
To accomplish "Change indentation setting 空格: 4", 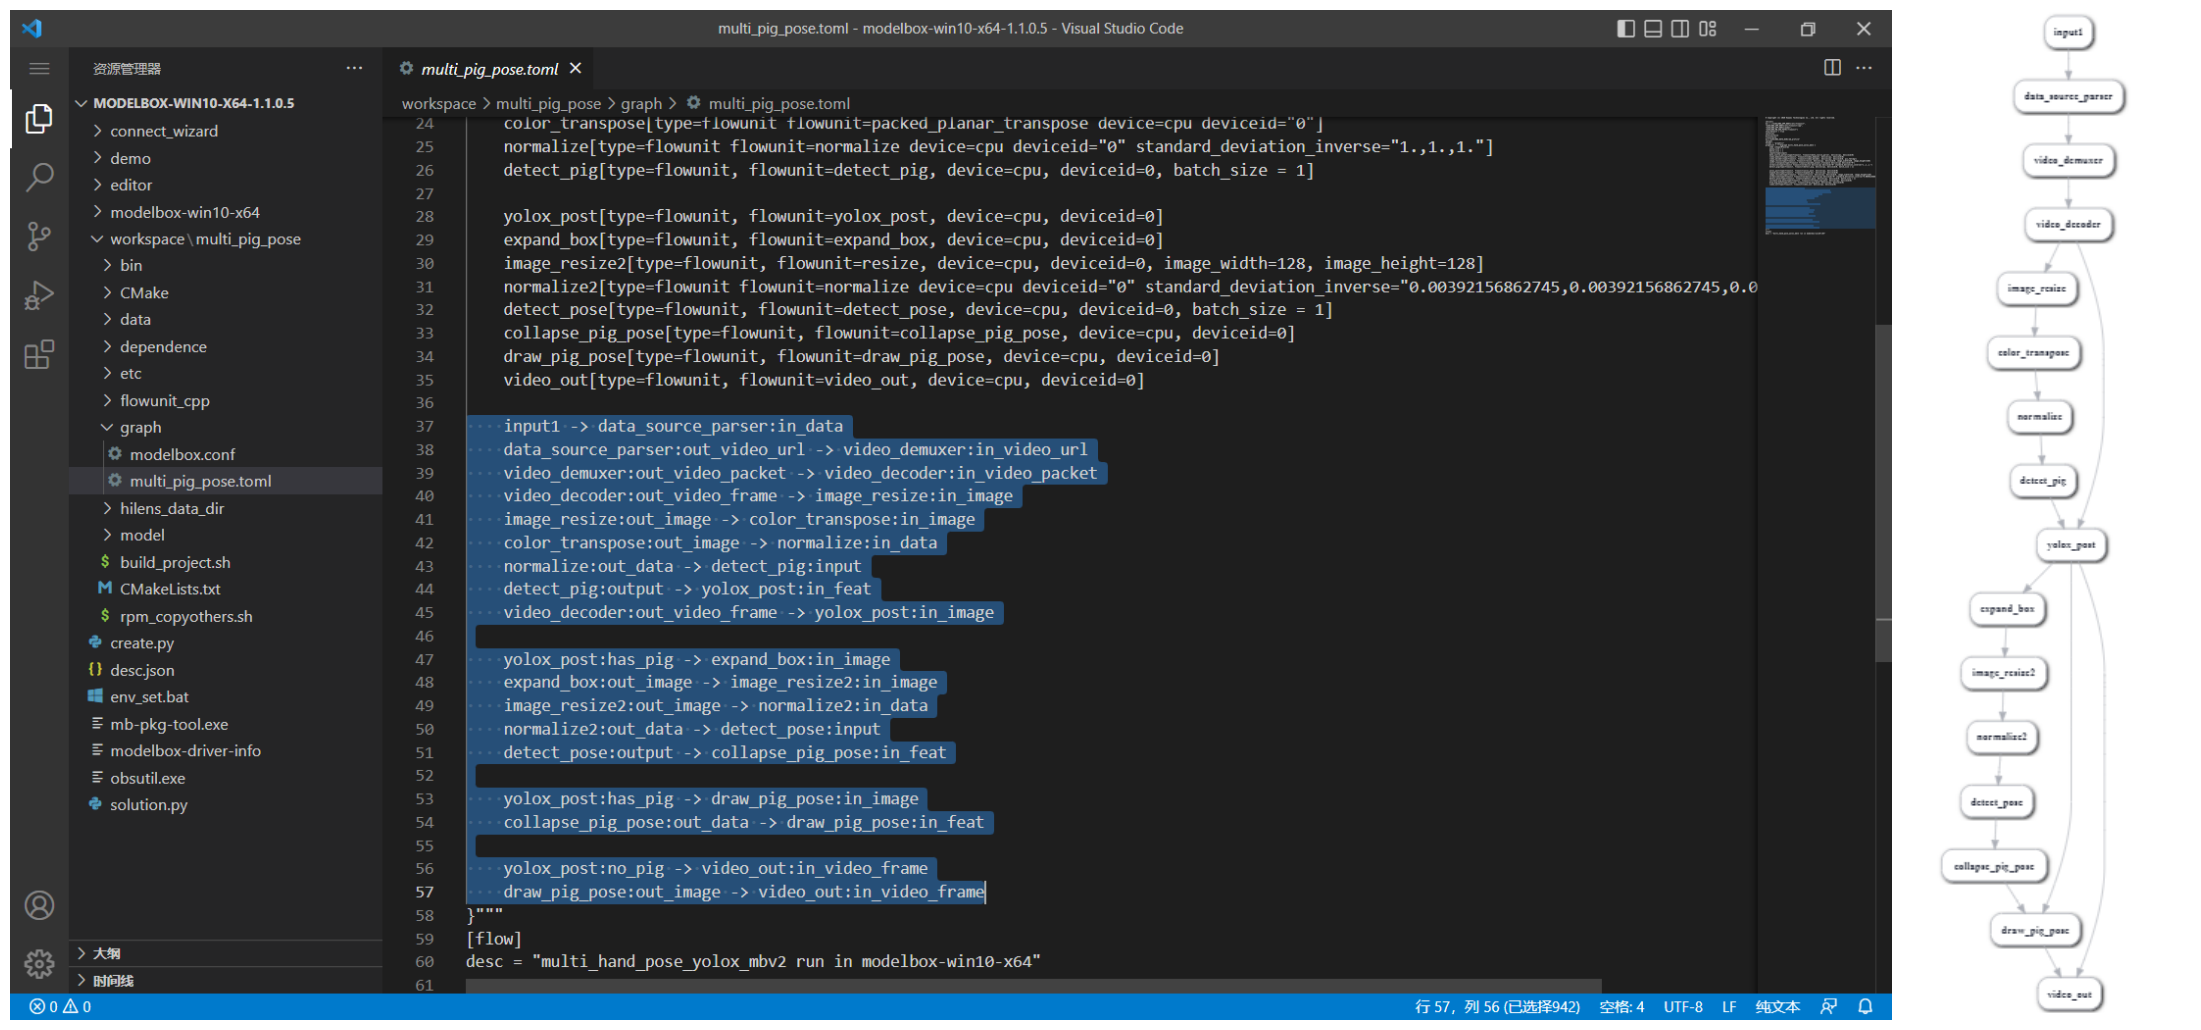I will coord(1621,1007).
